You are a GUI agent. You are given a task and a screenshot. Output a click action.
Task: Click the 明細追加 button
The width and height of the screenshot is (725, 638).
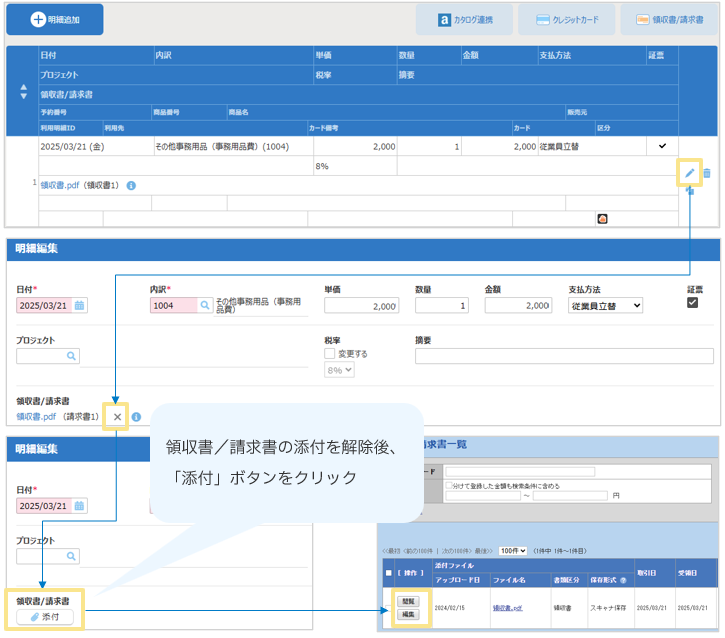tap(55, 19)
